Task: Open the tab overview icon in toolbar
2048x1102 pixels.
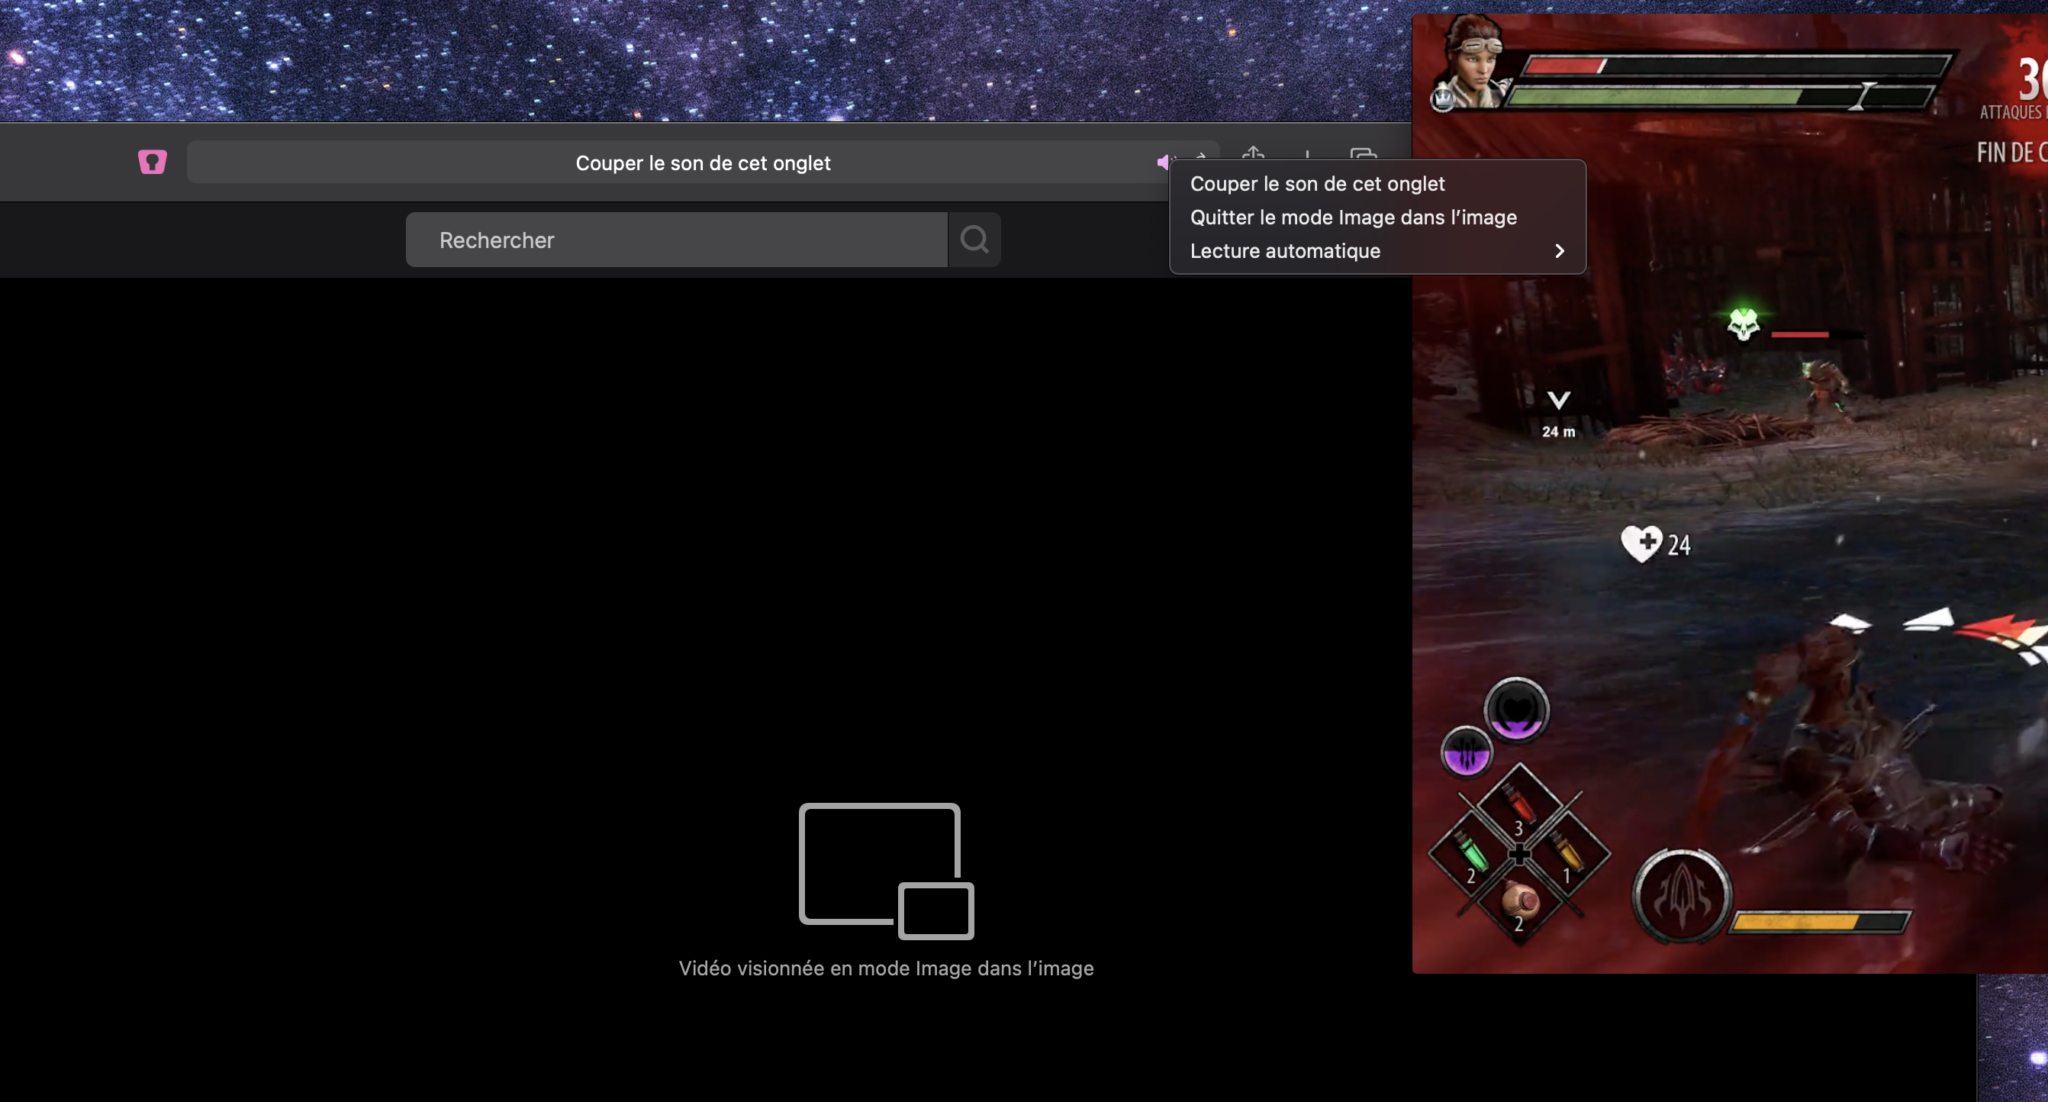Action: click(1363, 153)
